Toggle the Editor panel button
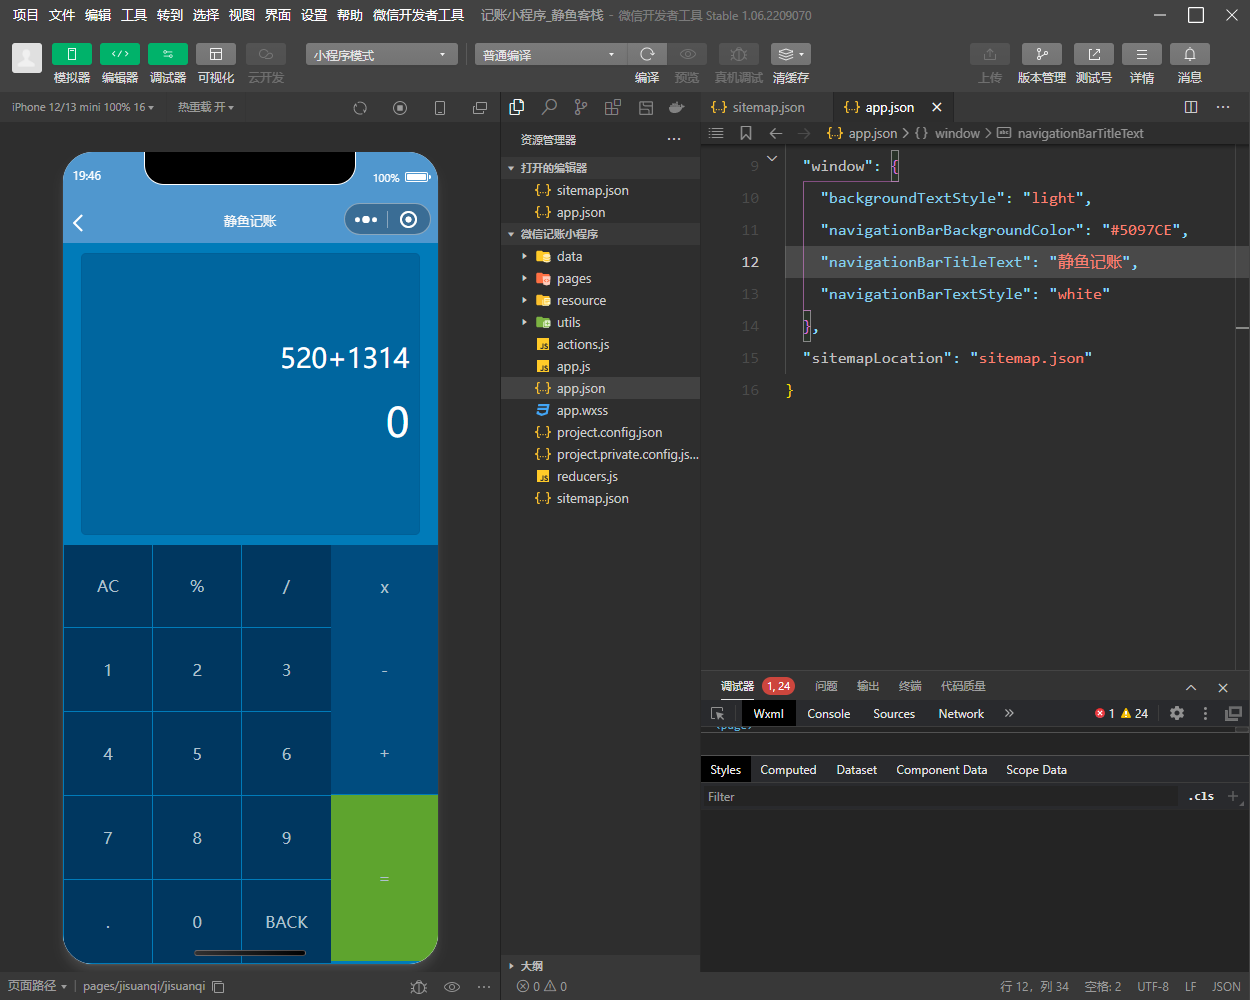 pos(119,54)
